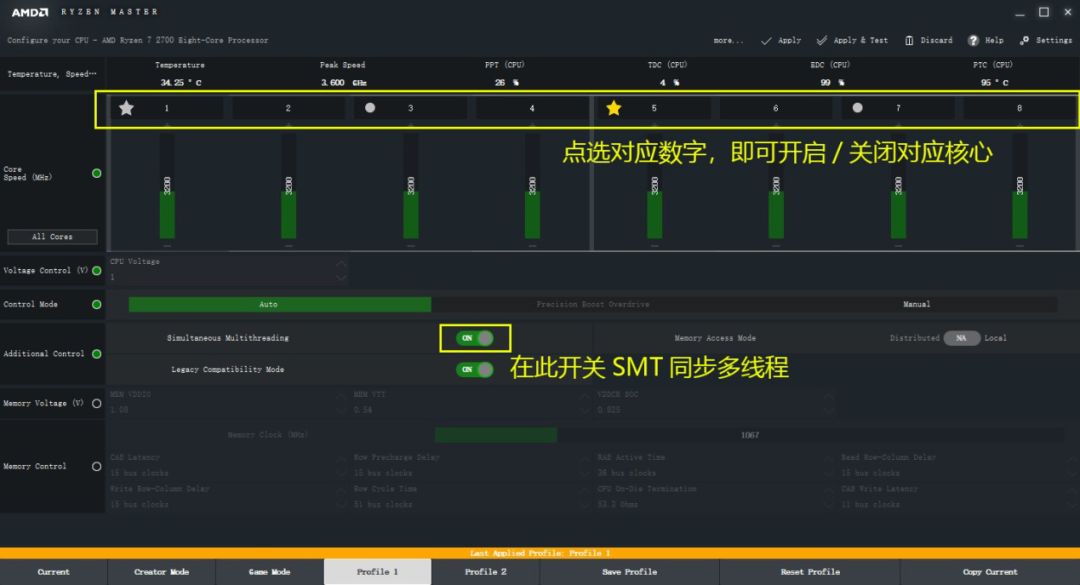Click the star icon on core 1
This screenshot has width=1080, height=585.
coord(126,107)
